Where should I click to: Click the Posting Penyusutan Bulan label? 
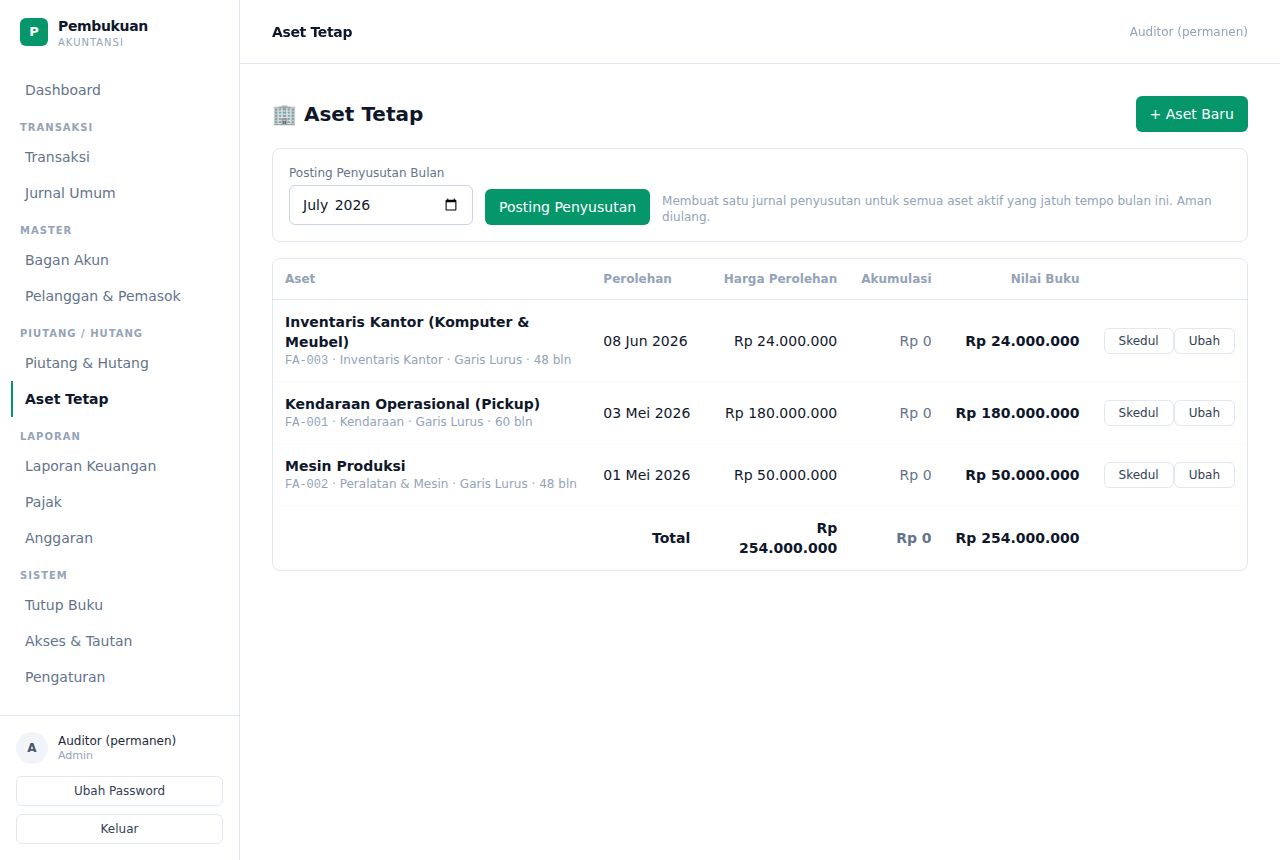(366, 173)
